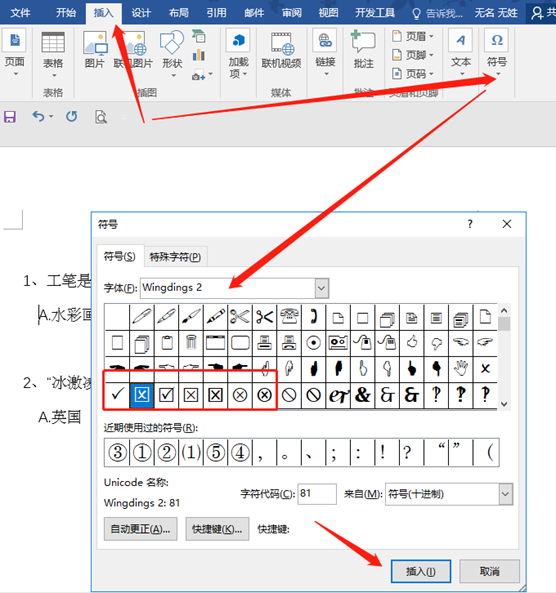Click the 告诉我 tell me search box
Screen dimensions: 556x593
(438, 14)
